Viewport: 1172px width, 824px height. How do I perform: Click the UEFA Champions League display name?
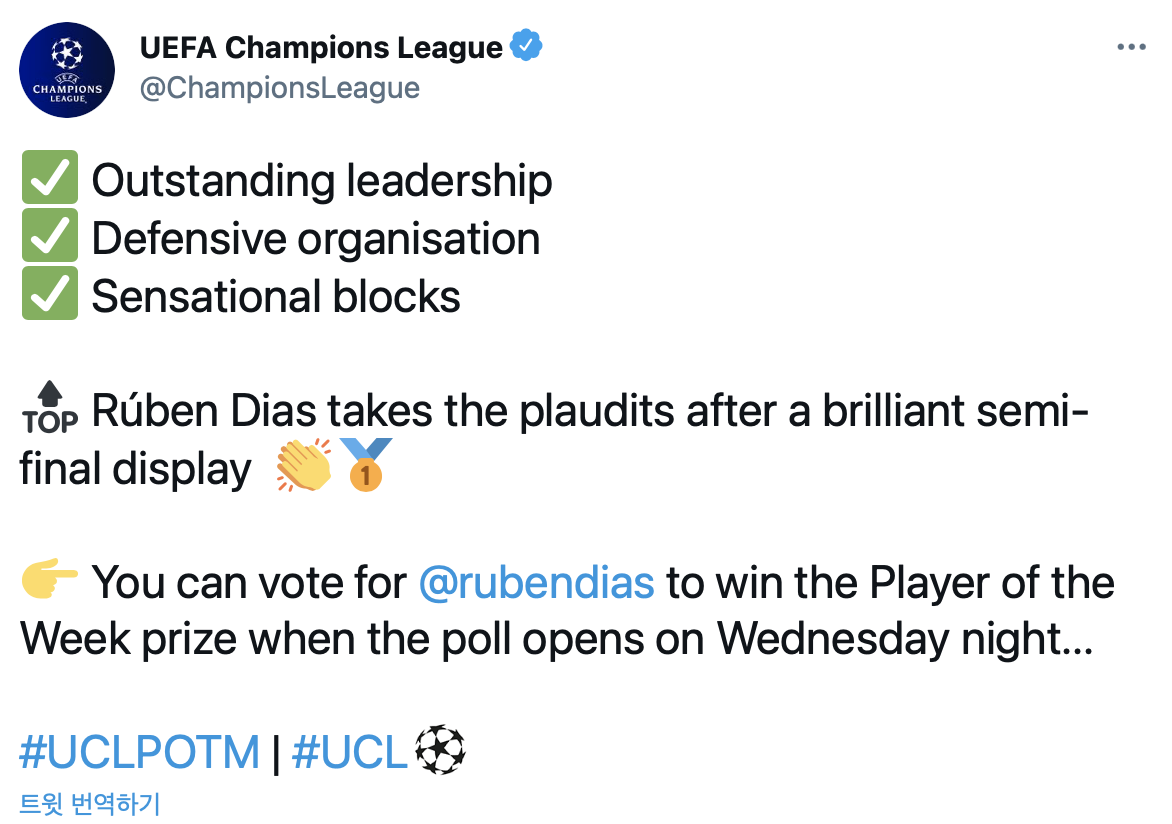point(321,47)
